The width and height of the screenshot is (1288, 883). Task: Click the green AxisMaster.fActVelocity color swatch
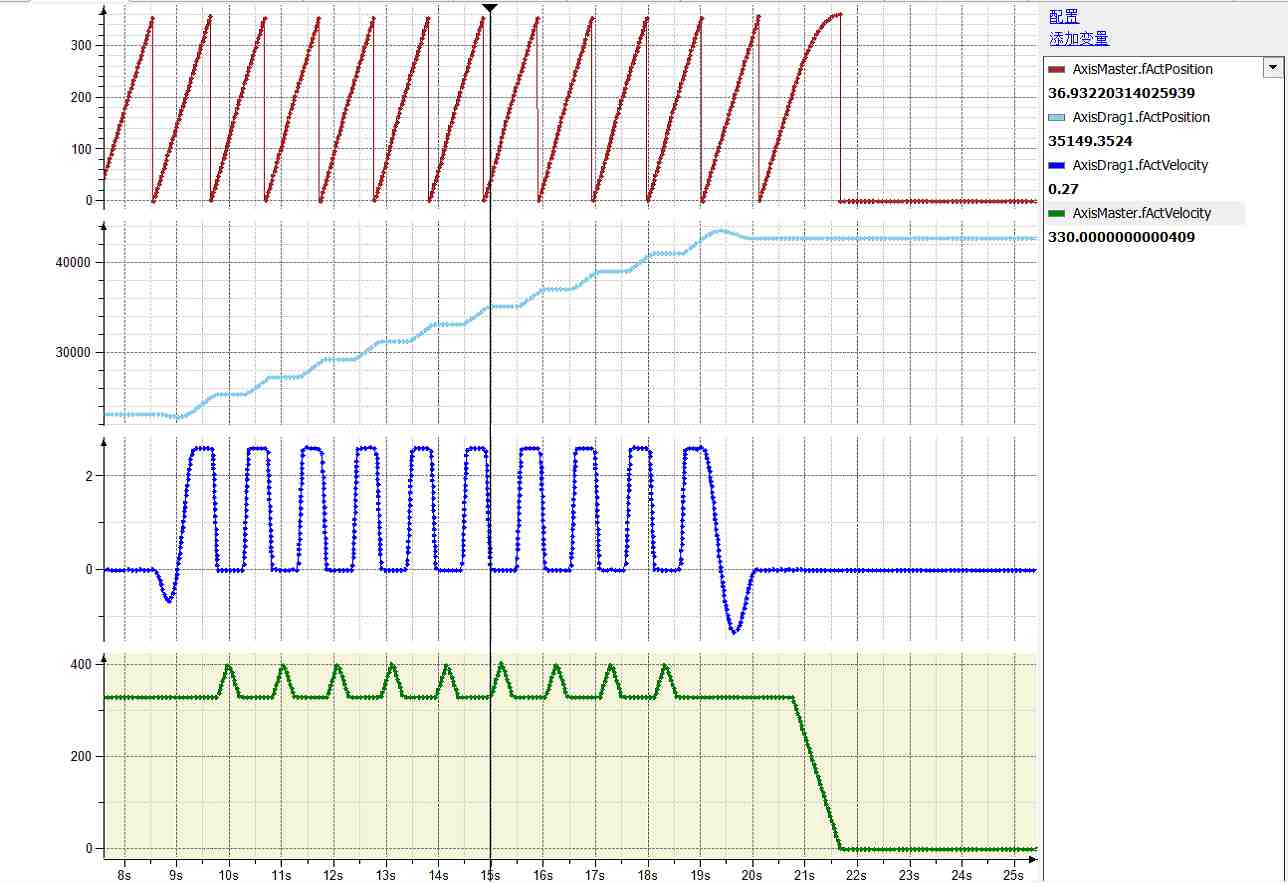click(1057, 214)
